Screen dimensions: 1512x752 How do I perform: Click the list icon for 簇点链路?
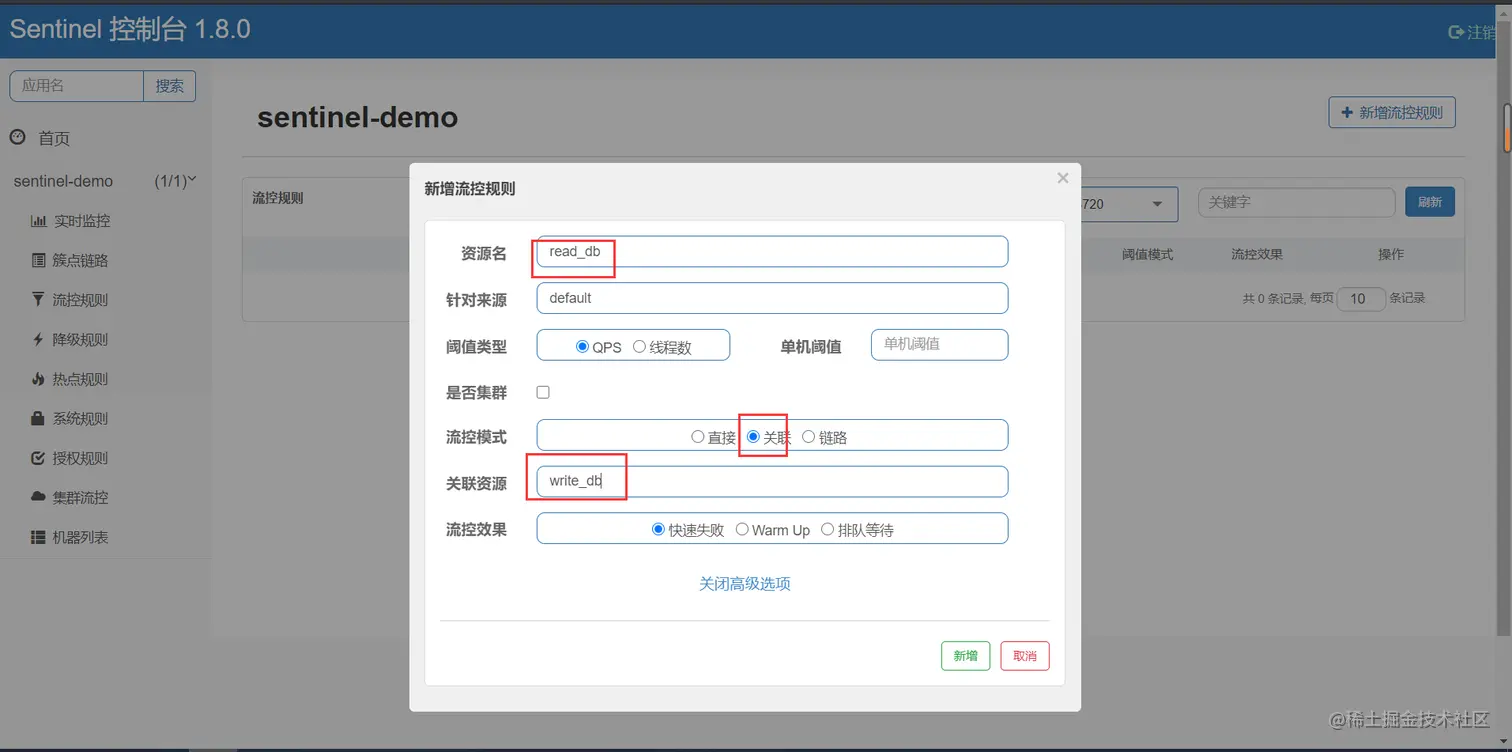39,260
